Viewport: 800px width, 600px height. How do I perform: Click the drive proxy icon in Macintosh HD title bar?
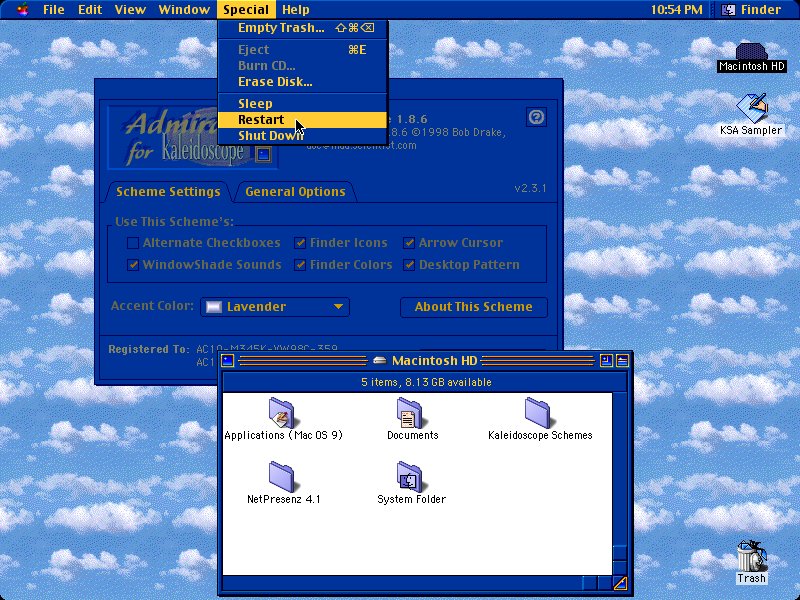click(x=380, y=361)
